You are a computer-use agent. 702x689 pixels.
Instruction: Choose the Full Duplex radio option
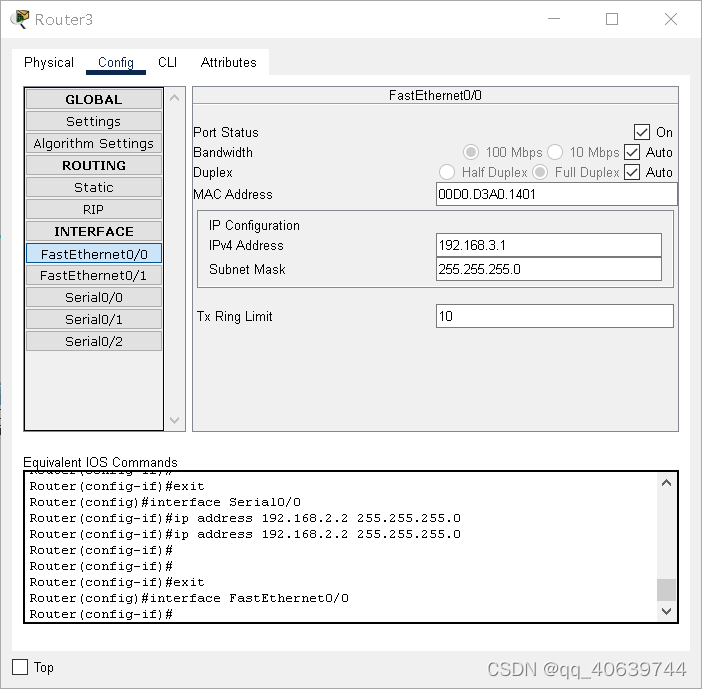point(540,172)
